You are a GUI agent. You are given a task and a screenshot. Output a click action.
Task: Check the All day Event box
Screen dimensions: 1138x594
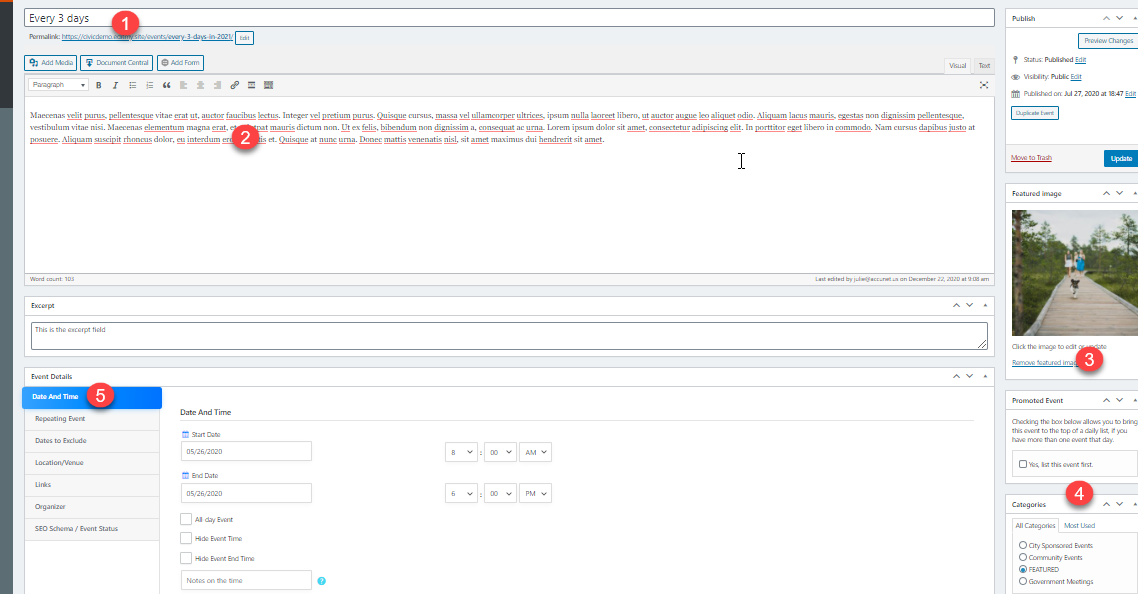[186, 519]
